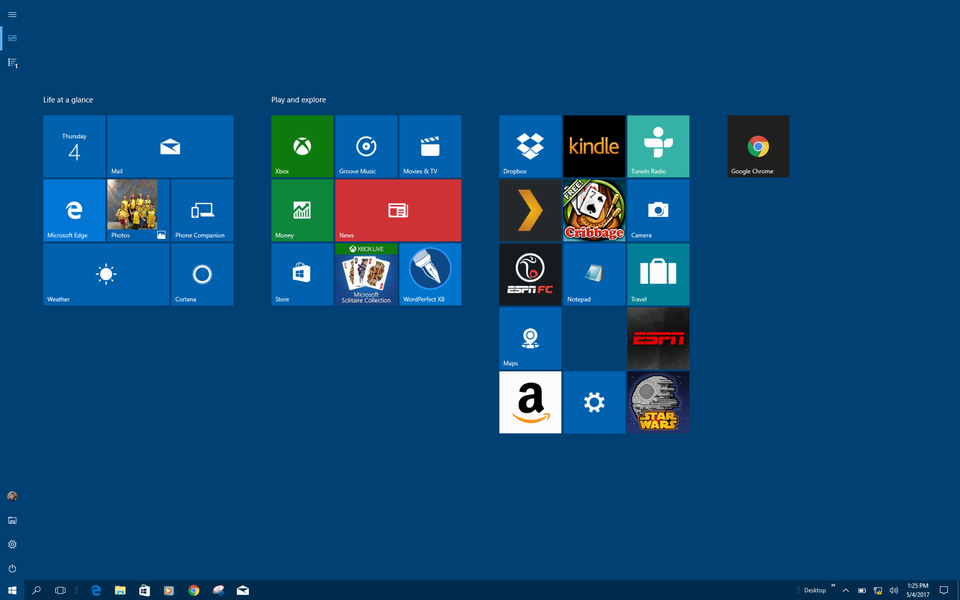Screen dimensions: 960x600
Task: Open the Calendar tile showing Thursday 4
Action: coord(74,146)
